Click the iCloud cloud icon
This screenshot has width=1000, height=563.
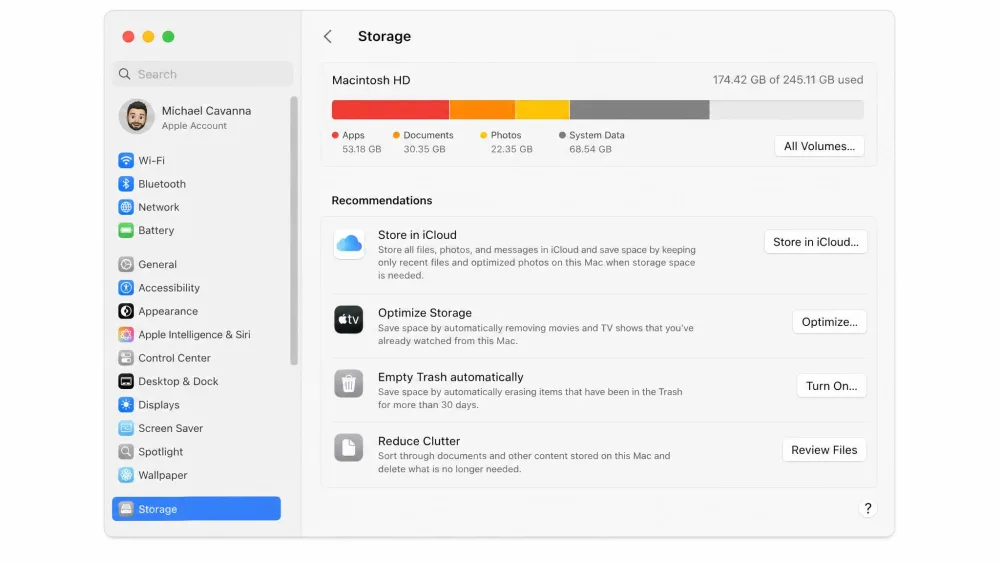pos(349,244)
